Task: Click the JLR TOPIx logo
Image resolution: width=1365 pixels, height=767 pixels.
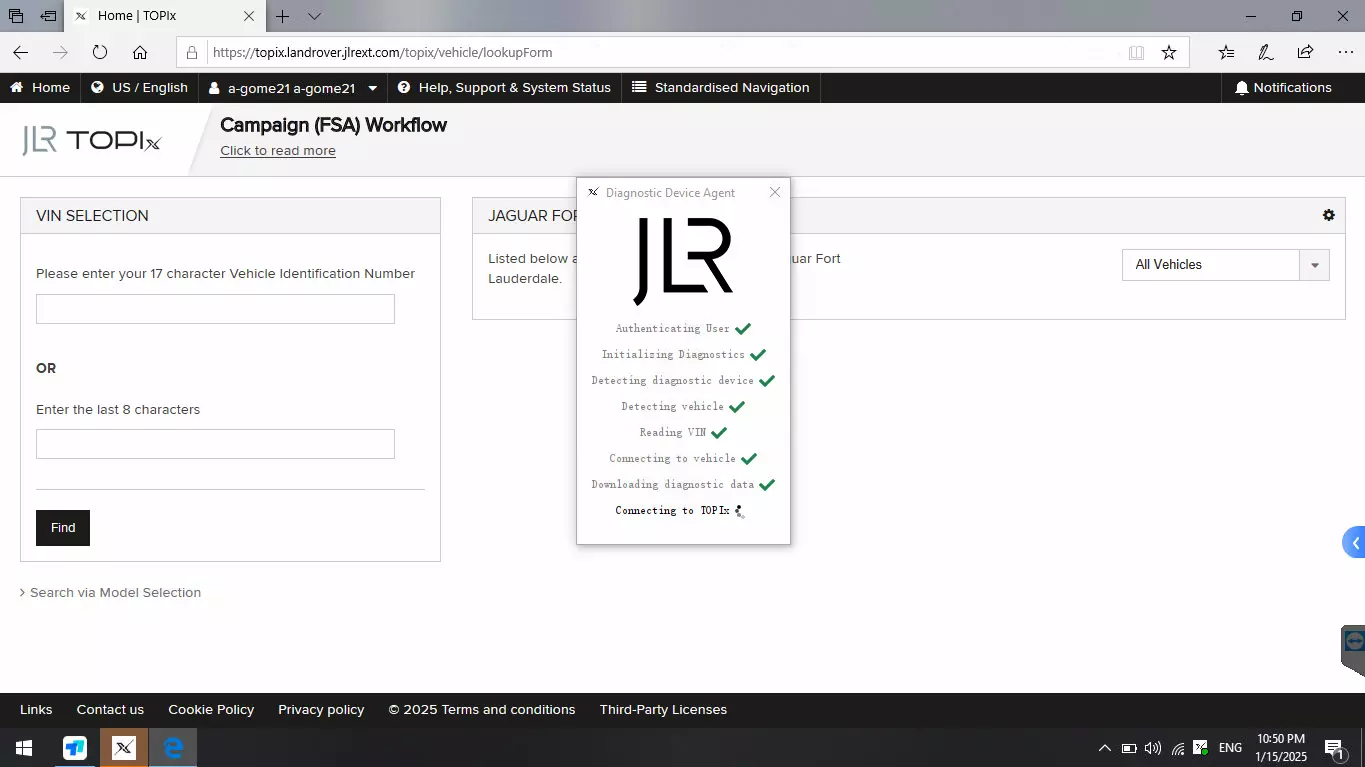Action: (91, 141)
